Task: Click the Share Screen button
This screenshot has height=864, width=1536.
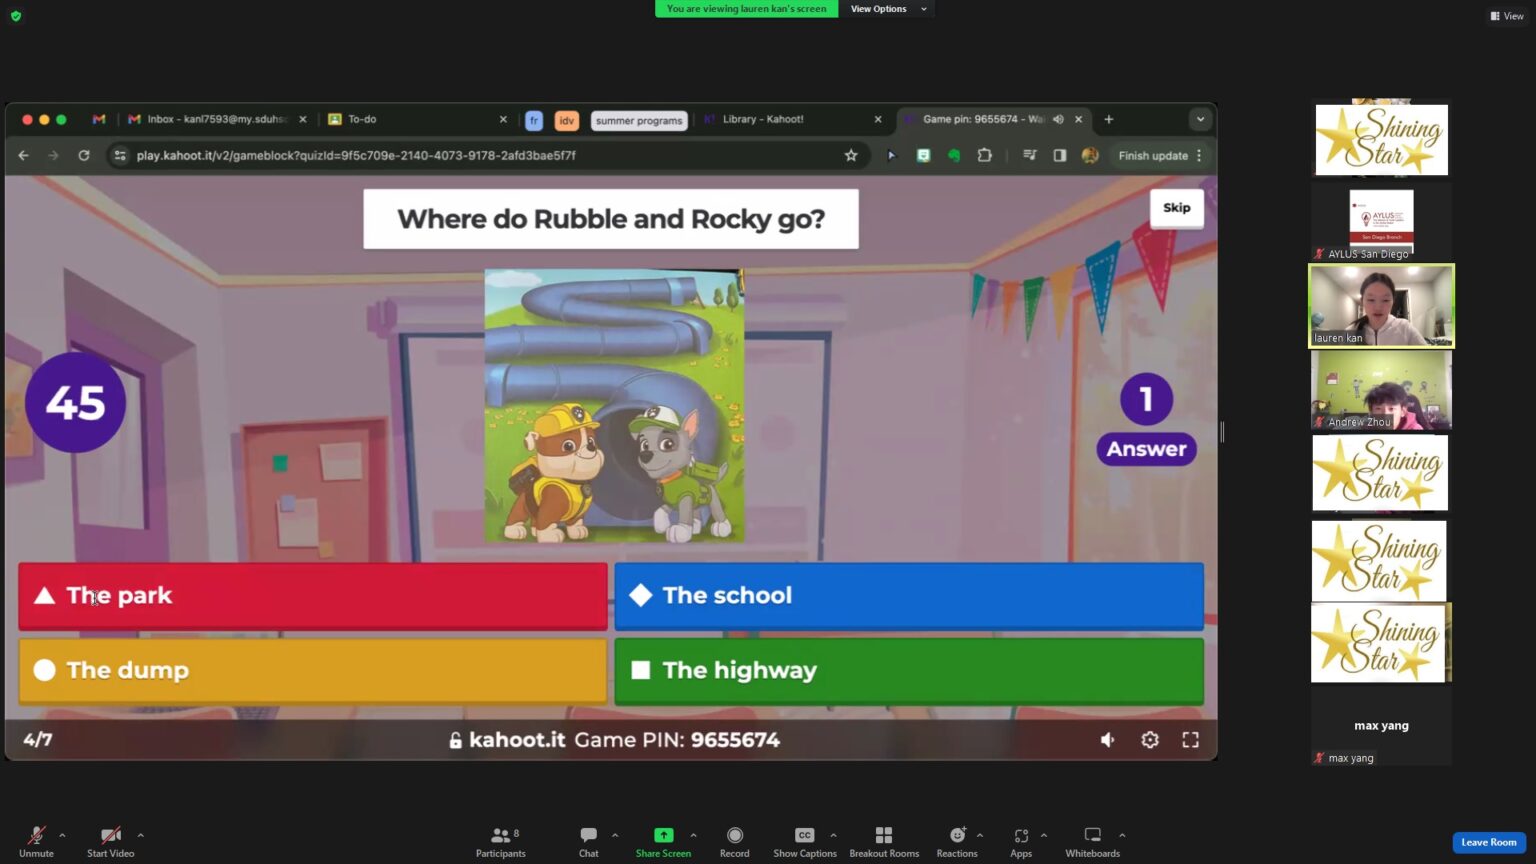Action: click(663, 842)
